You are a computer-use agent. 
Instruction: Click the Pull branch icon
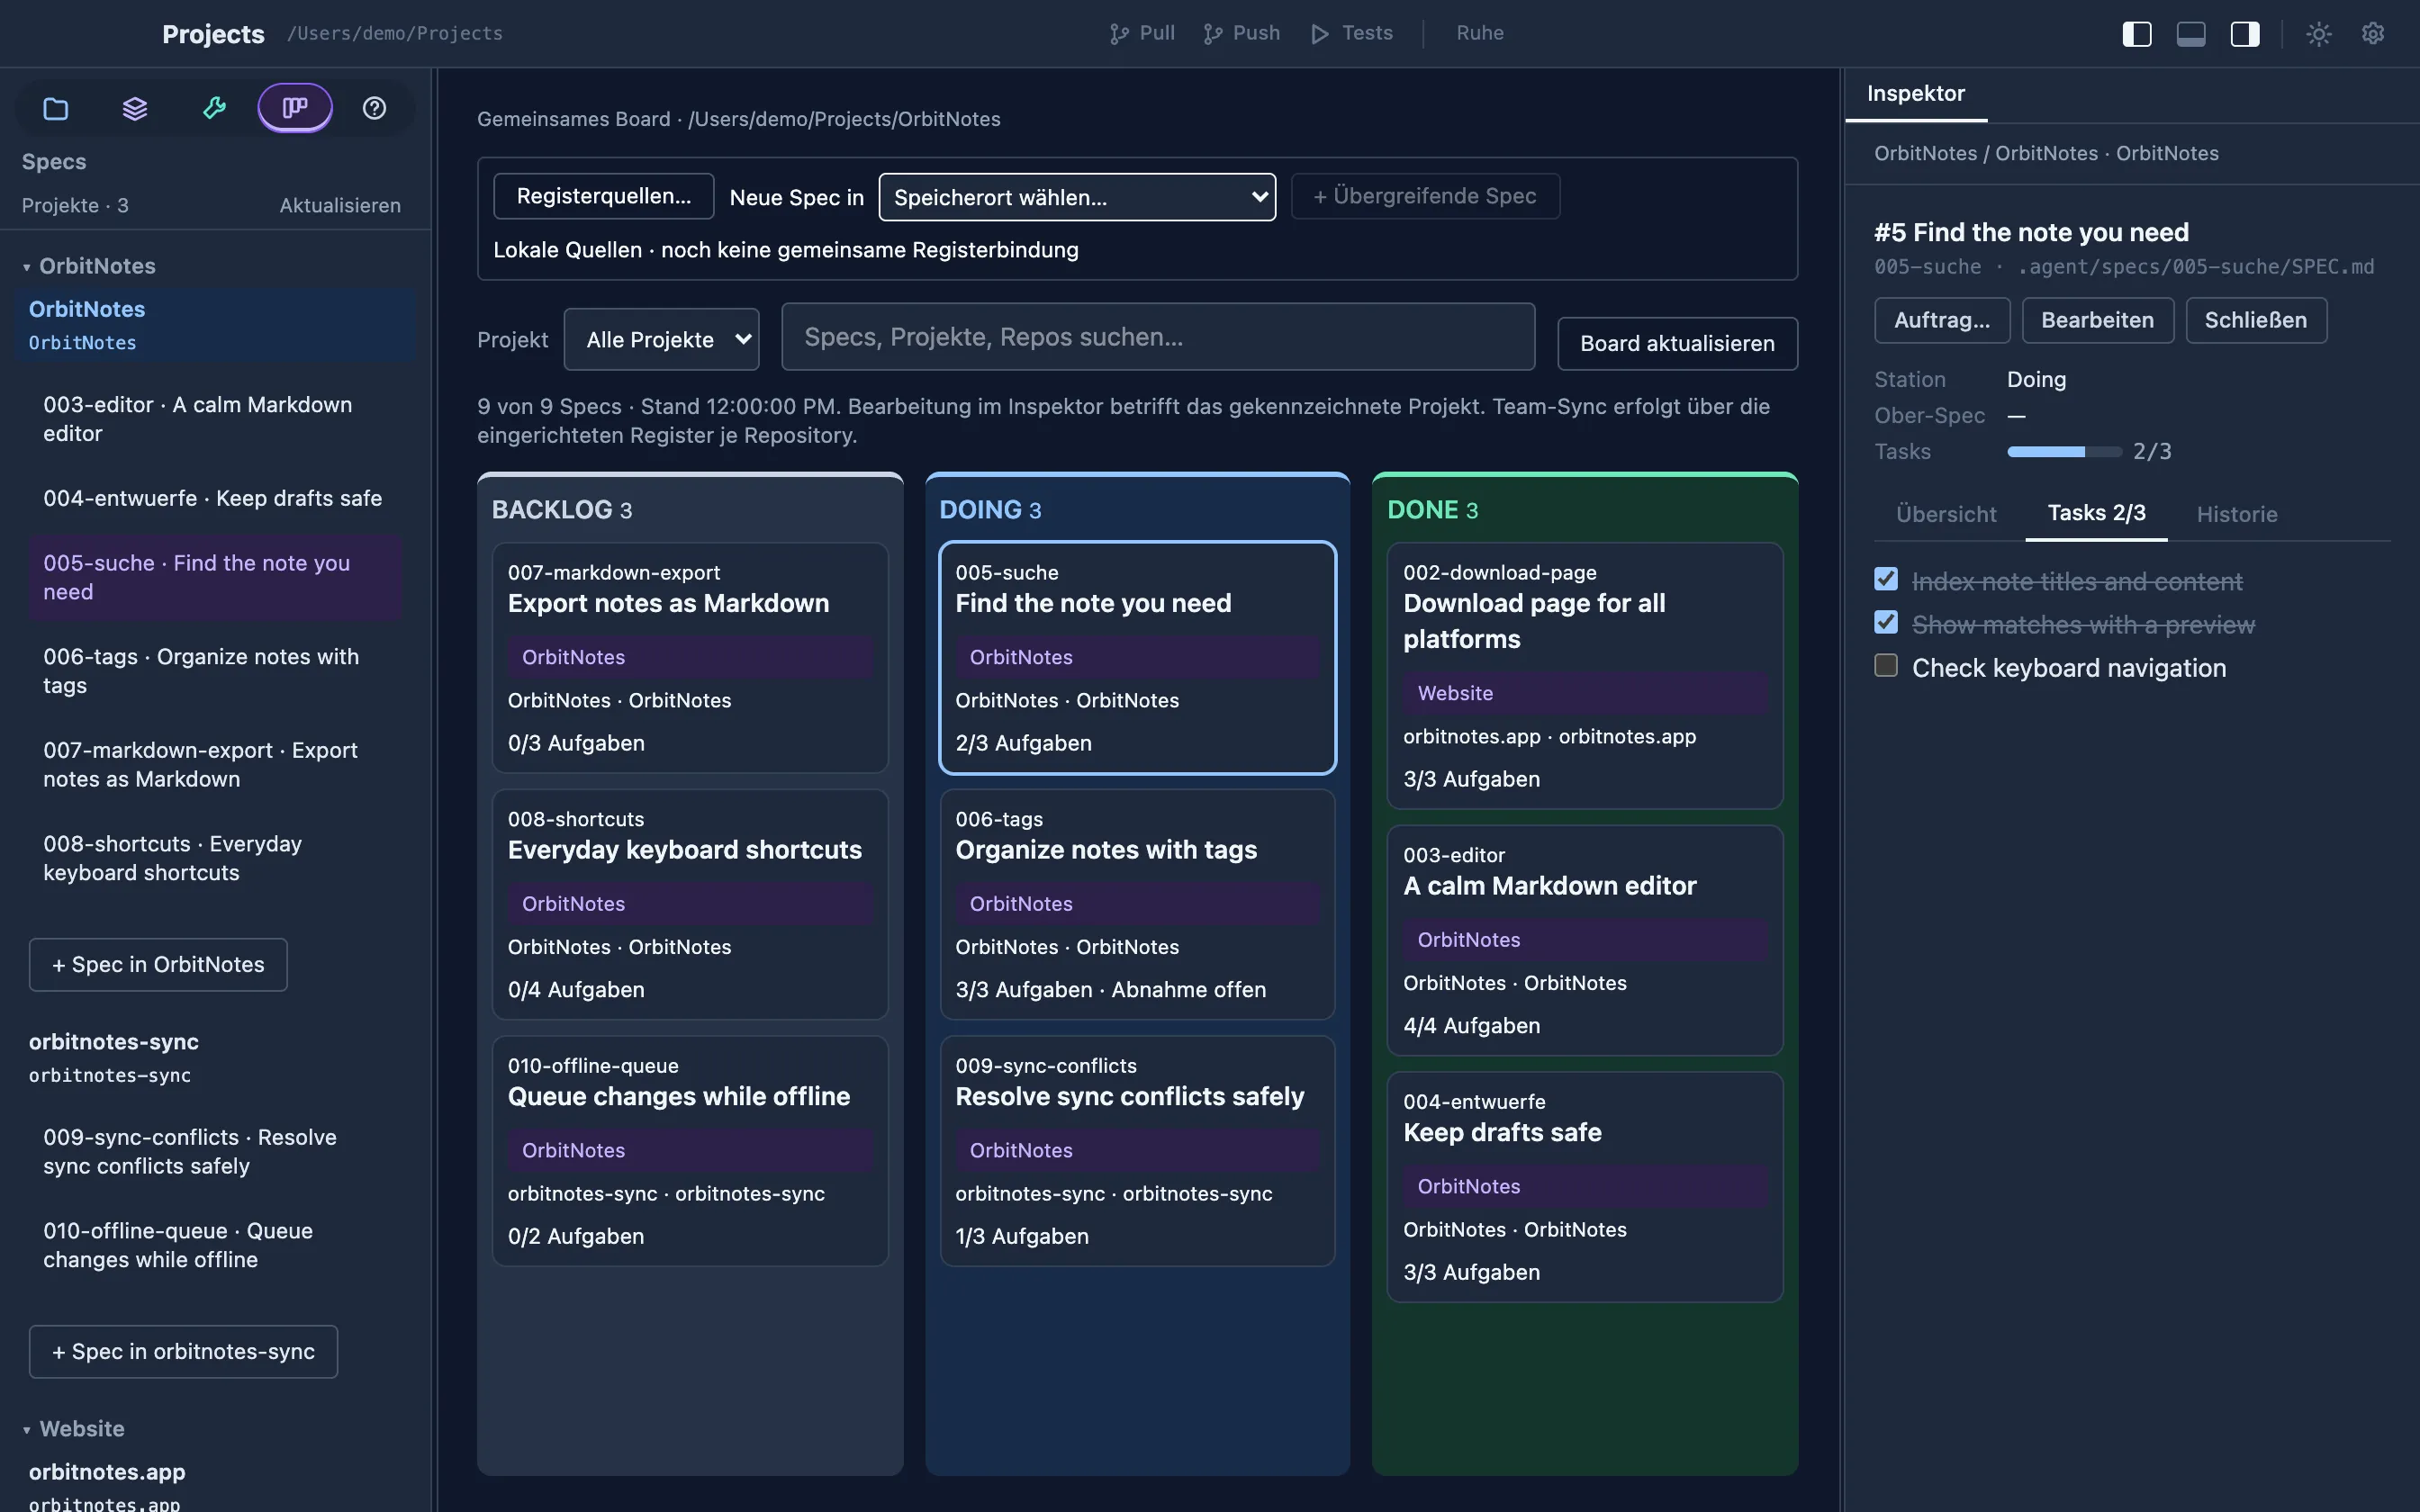1119,34
